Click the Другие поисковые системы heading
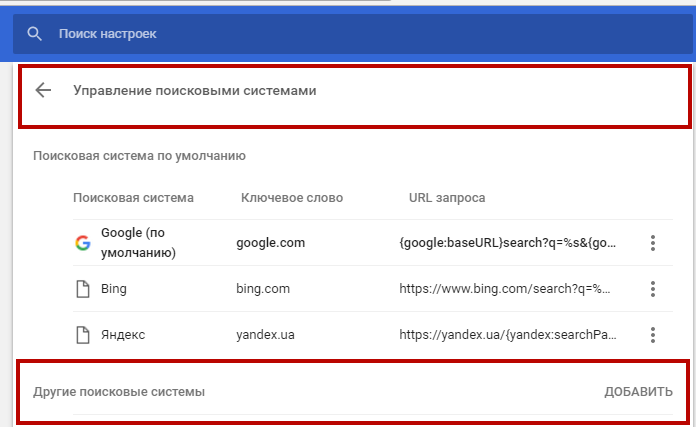696x427 pixels. [x=119, y=392]
